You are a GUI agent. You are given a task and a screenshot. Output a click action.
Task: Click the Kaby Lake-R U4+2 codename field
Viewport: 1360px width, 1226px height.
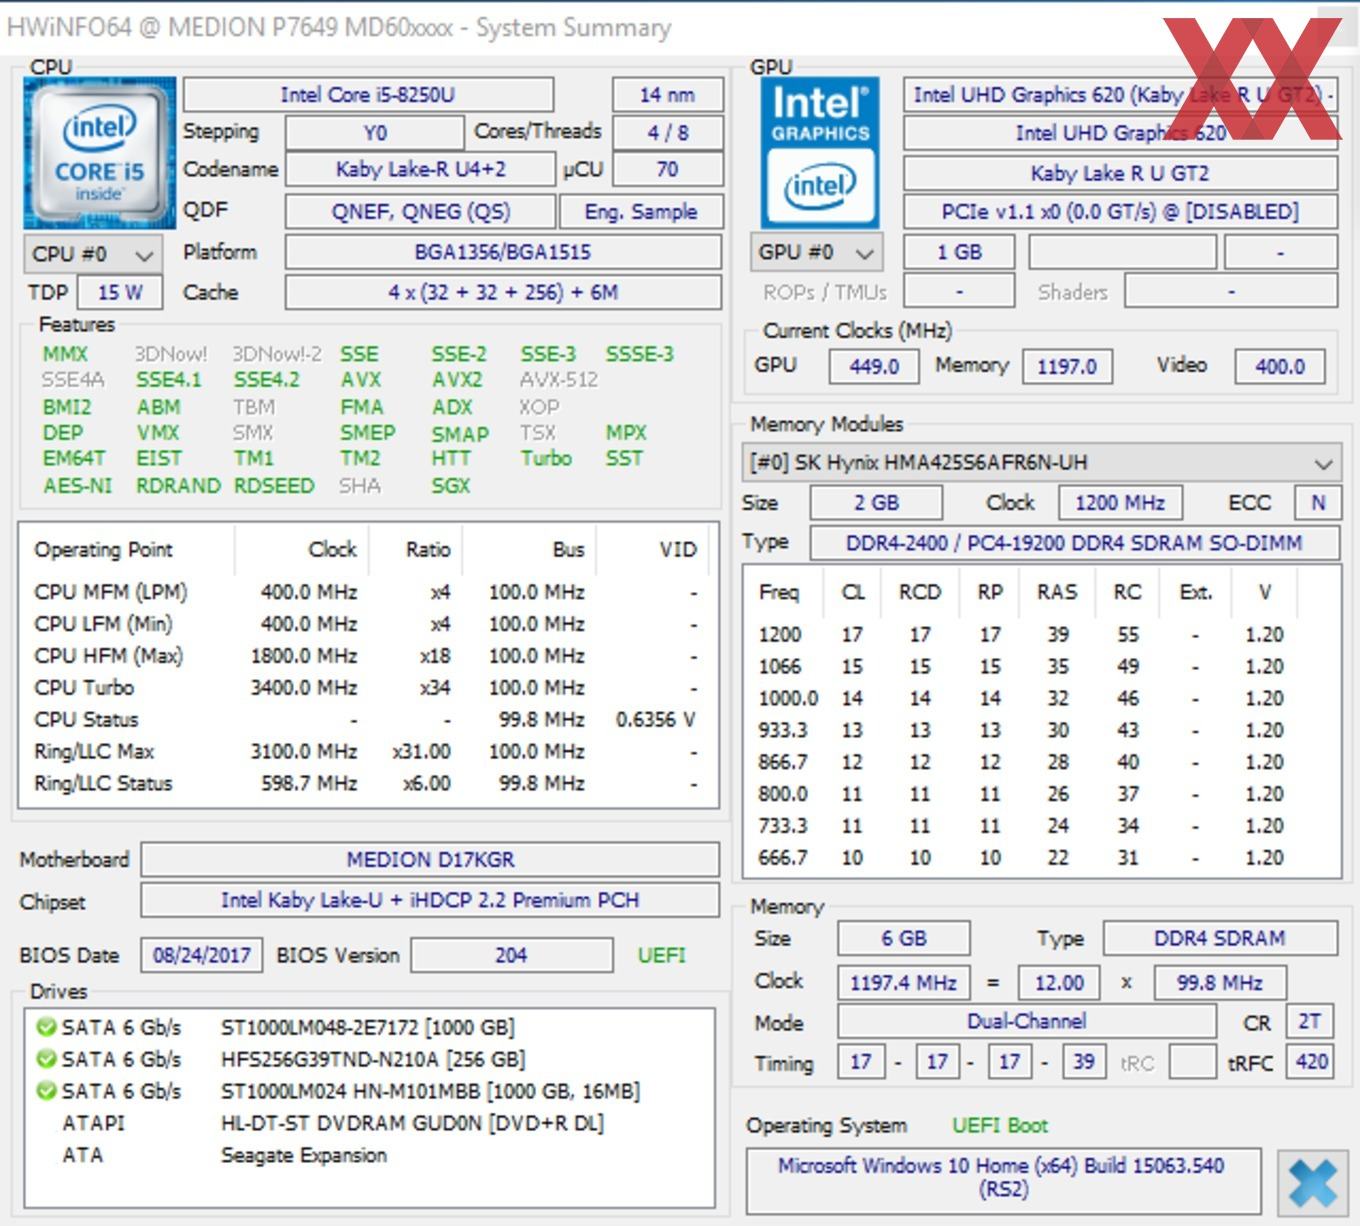pyautogui.click(x=420, y=169)
